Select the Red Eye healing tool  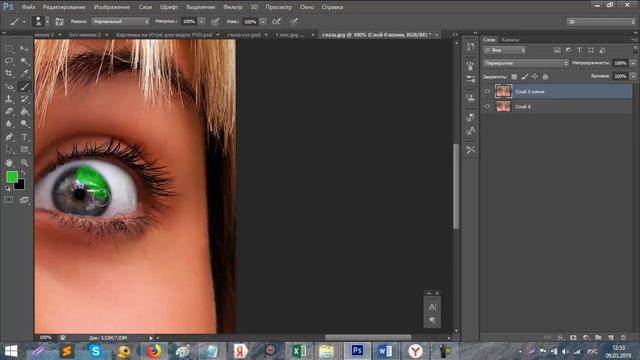coord(9,87)
